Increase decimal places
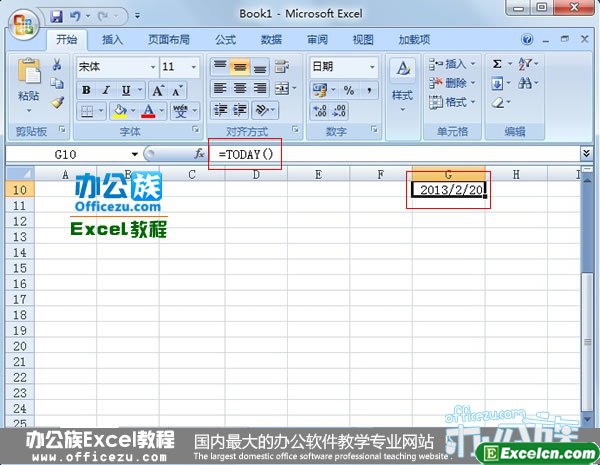Viewport: 600px width, 465px height. [x=320, y=111]
